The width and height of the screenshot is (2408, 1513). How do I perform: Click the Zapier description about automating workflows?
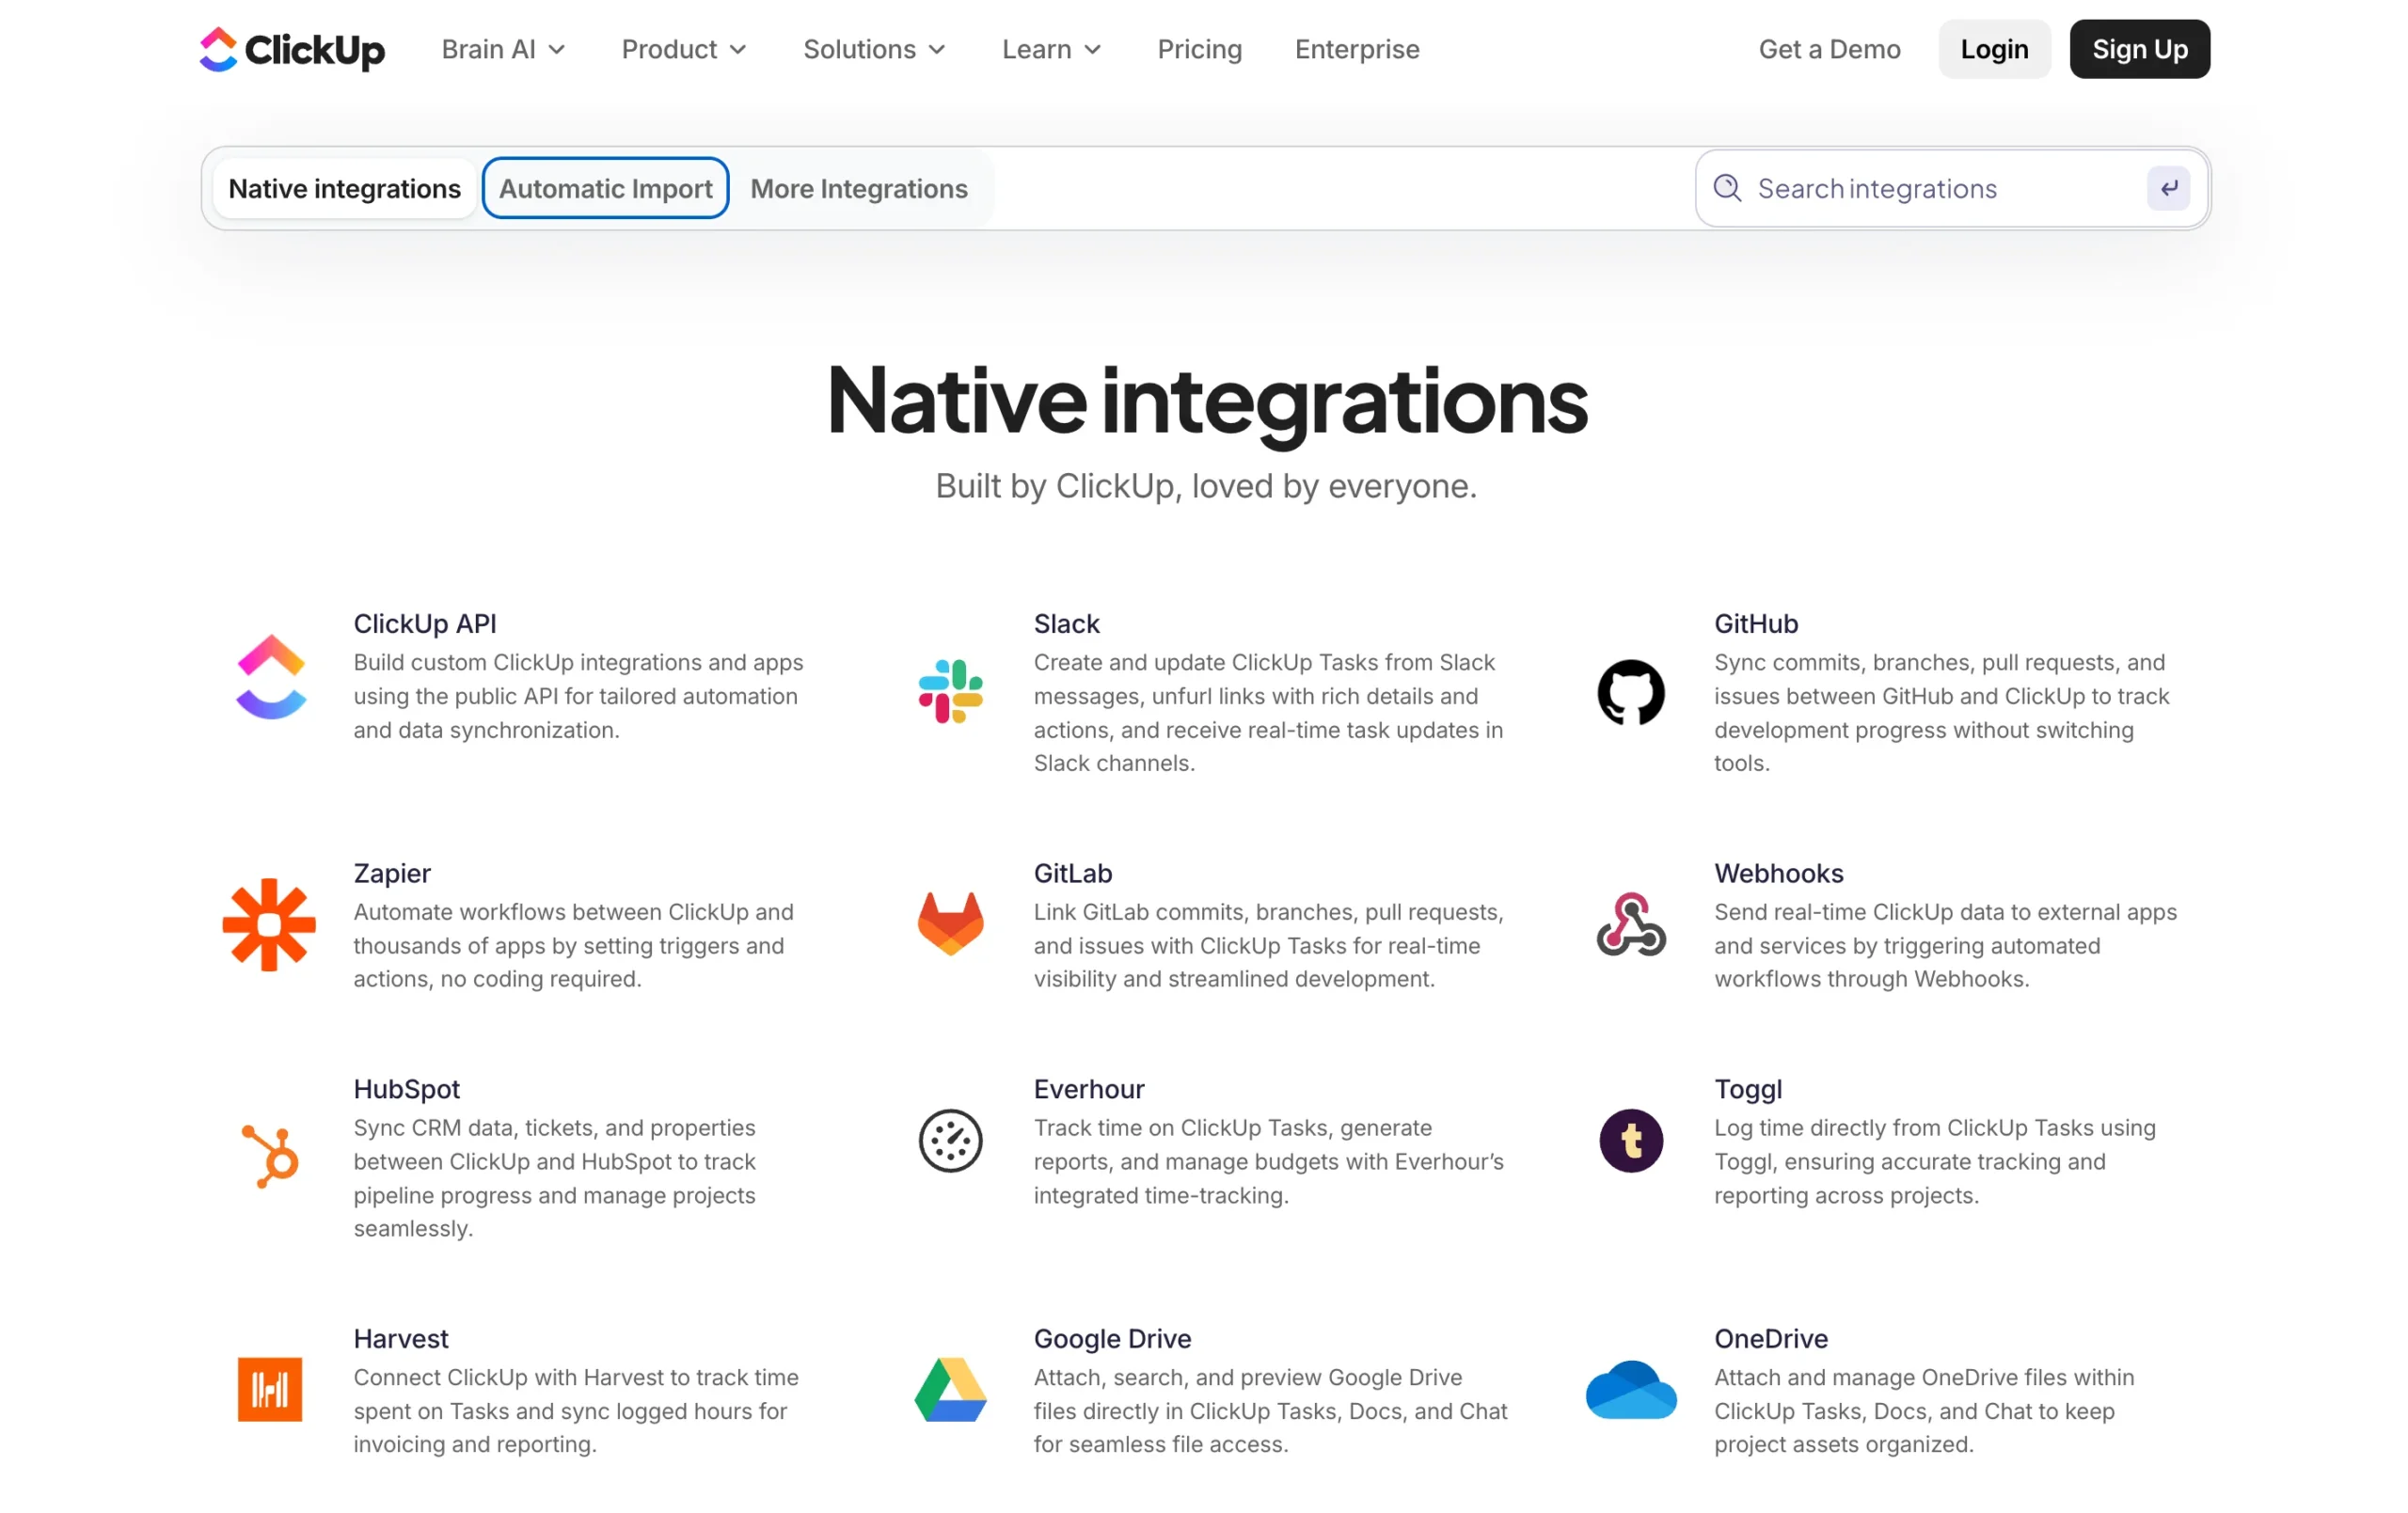(573, 945)
